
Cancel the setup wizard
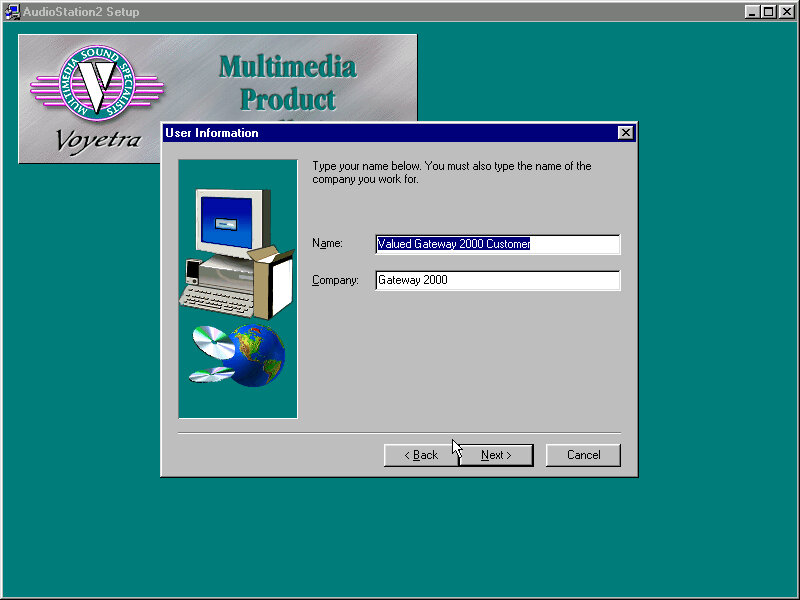pyautogui.click(x=583, y=455)
